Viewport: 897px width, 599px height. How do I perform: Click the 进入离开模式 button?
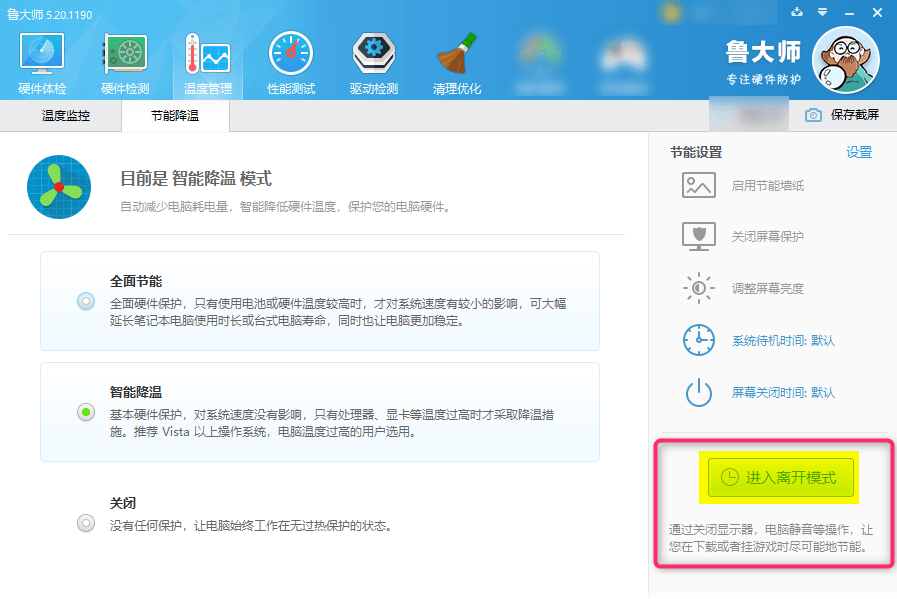click(x=780, y=477)
